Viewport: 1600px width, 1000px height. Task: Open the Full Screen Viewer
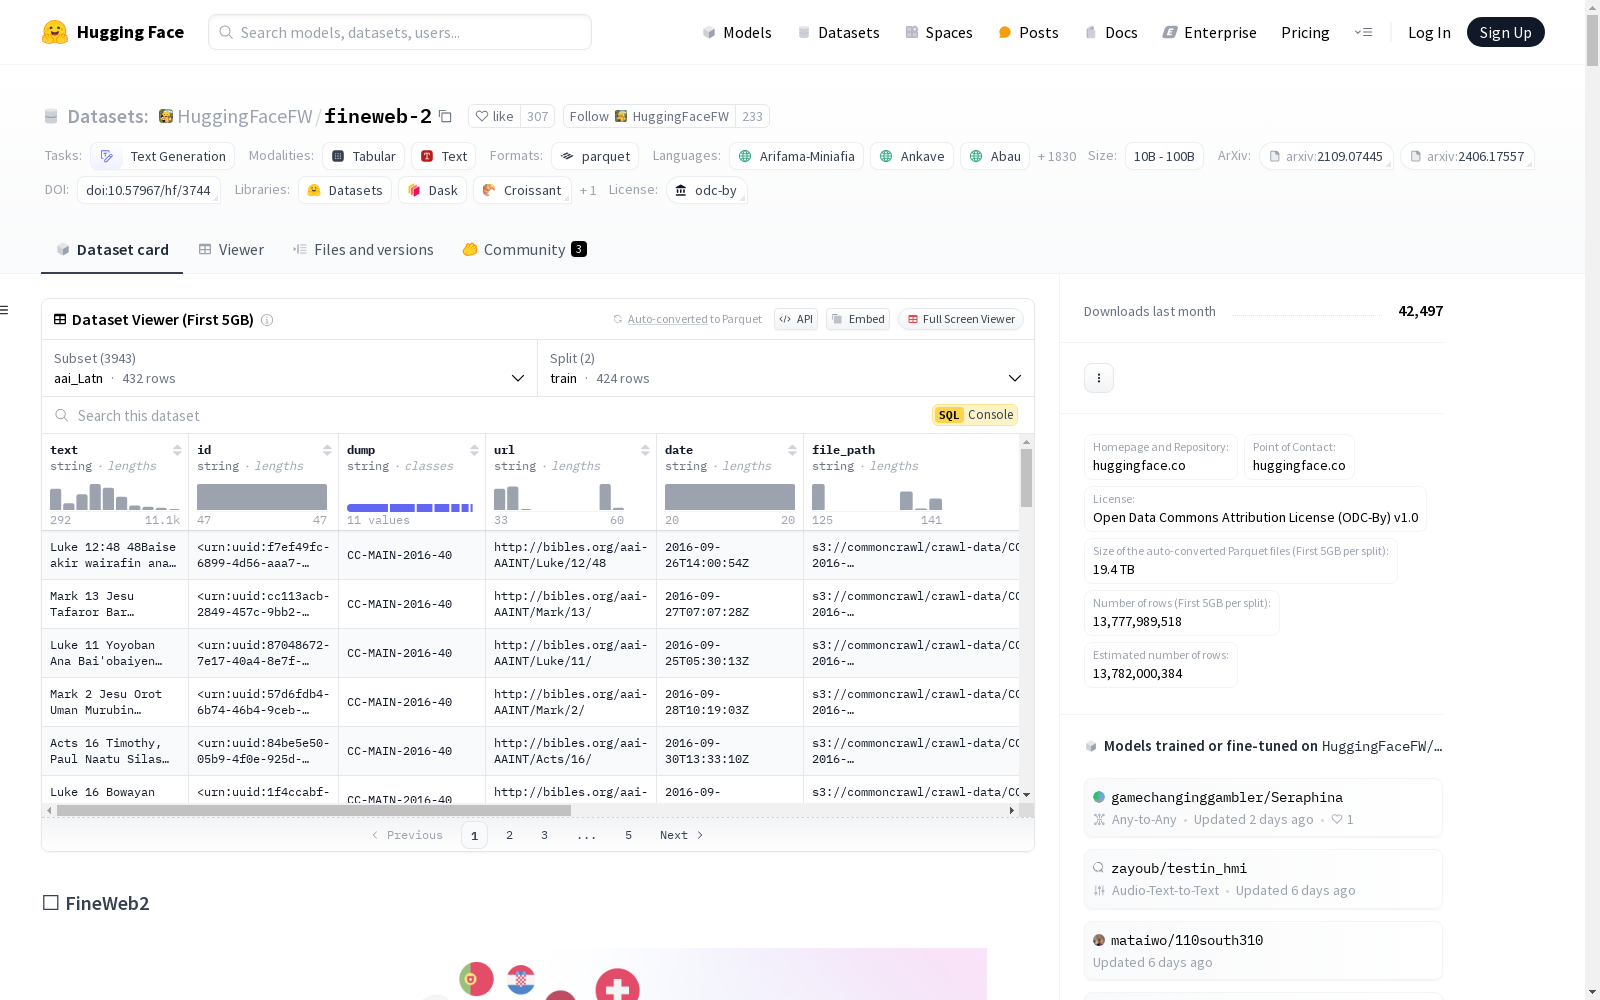tap(961, 319)
